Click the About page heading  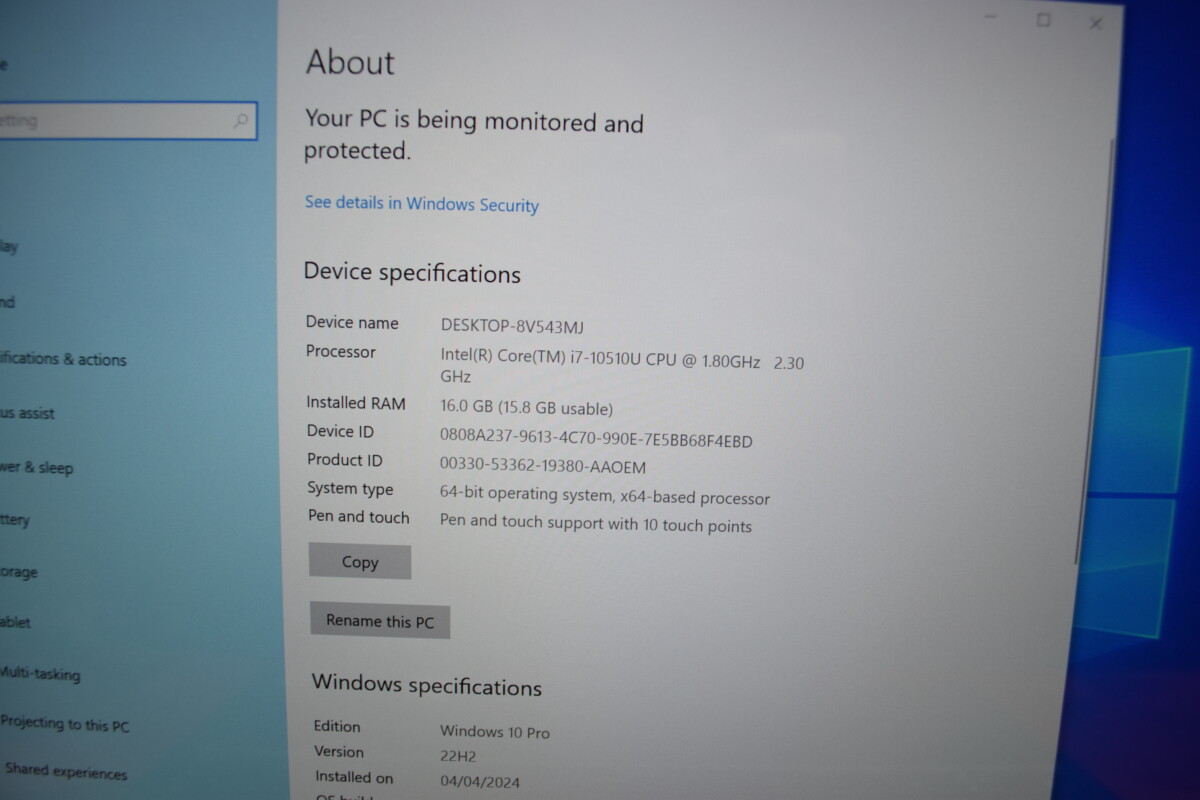click(350, 62)
